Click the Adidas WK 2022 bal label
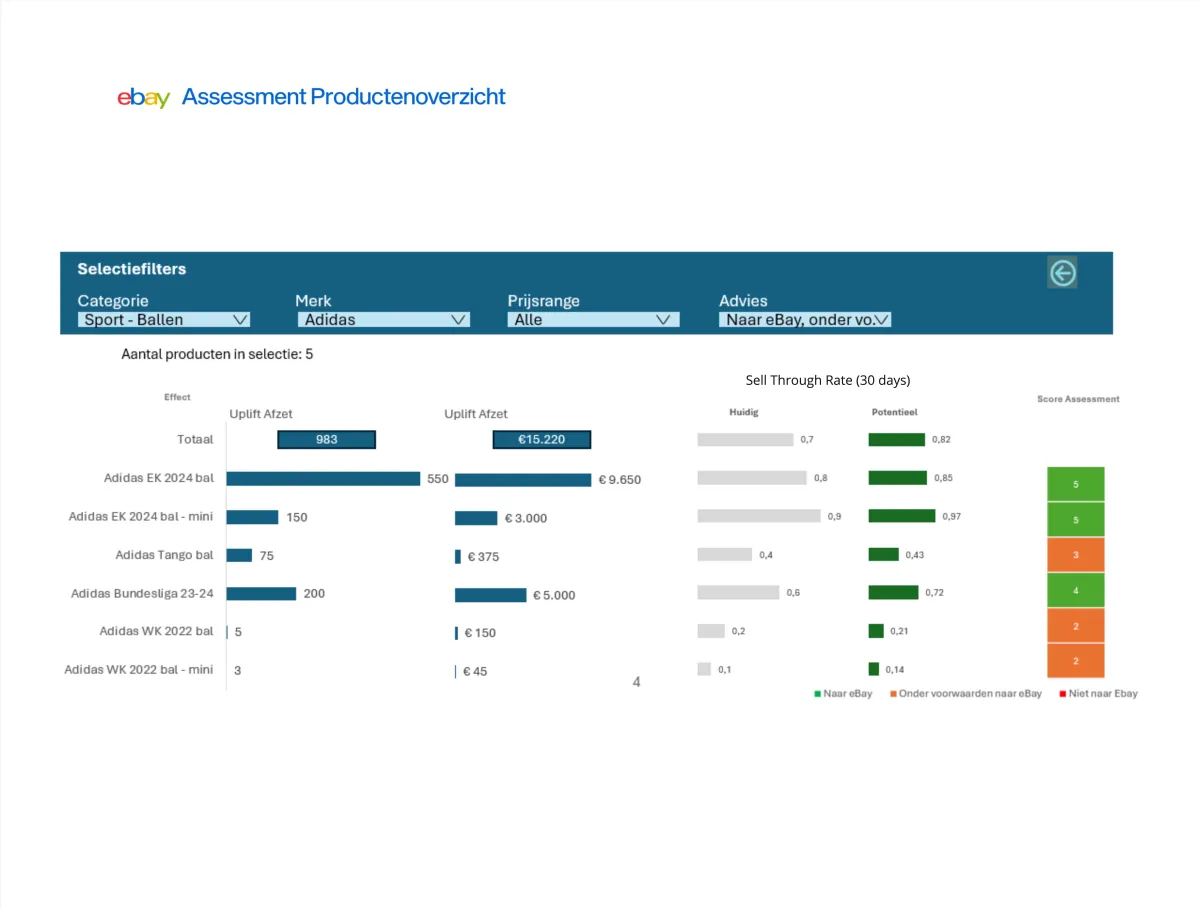 156,631
